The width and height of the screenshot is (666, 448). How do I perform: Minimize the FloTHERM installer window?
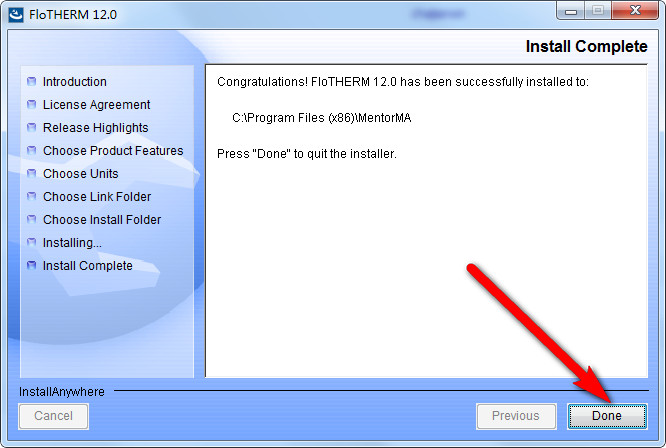(x=571, y=11)
